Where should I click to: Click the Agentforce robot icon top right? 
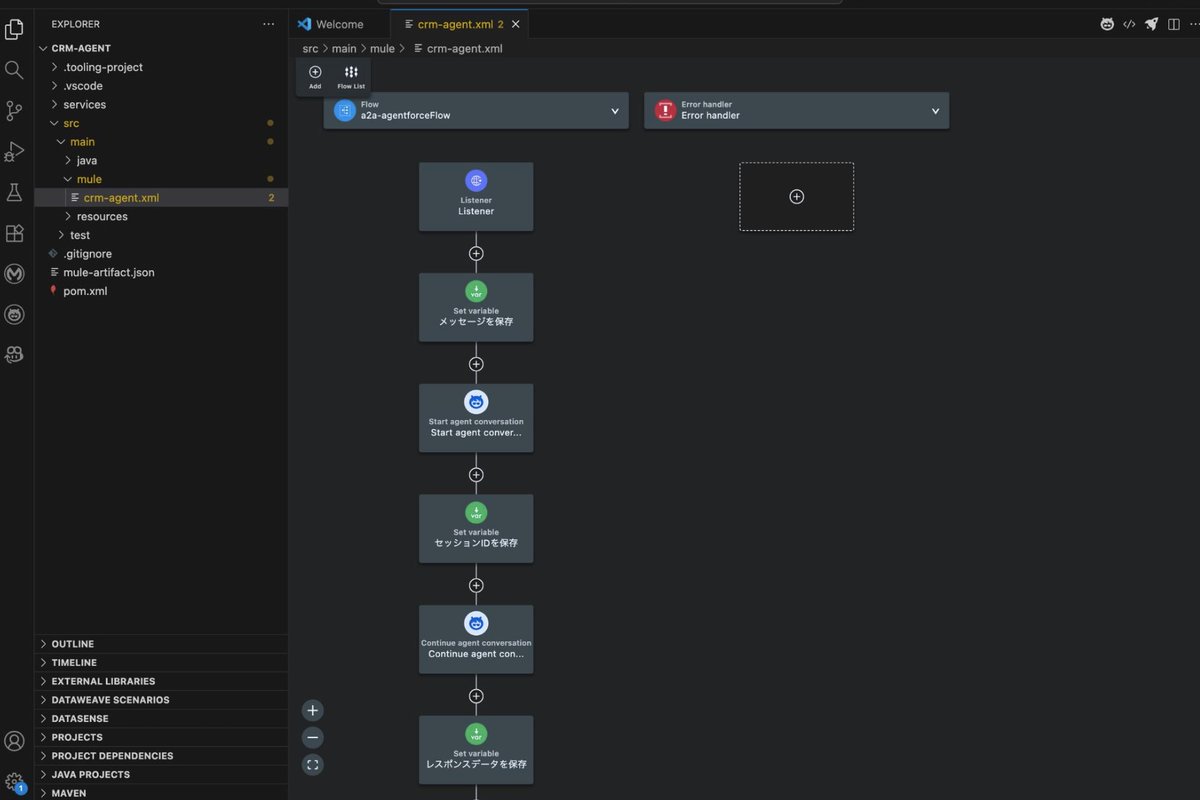click(x=1108, y=24)
